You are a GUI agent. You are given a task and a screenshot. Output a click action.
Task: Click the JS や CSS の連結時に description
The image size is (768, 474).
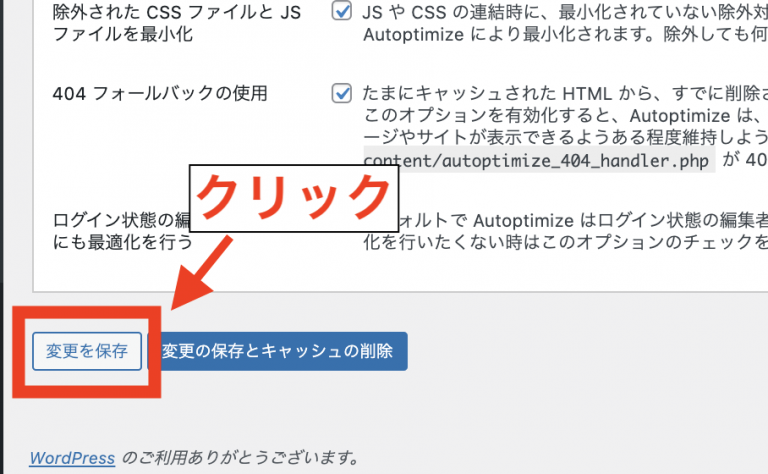click(x=565, y=12)
